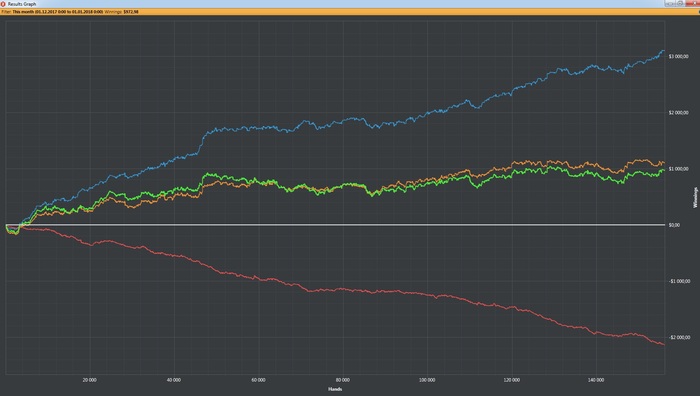The width and height of the screenshot is (700, 396).
Task: Click the -$2 000,00 axis label
Action: click(x=679, y=338)
